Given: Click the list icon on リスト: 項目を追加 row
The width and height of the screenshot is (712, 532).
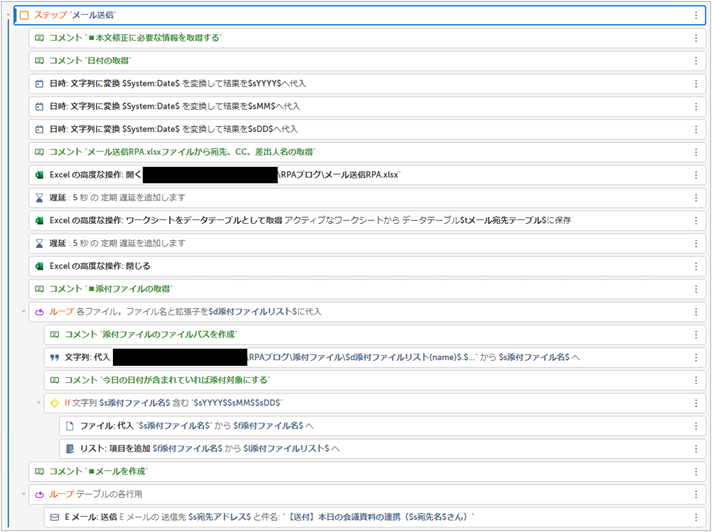Looking at the screenshot, I should coord(69,449).
